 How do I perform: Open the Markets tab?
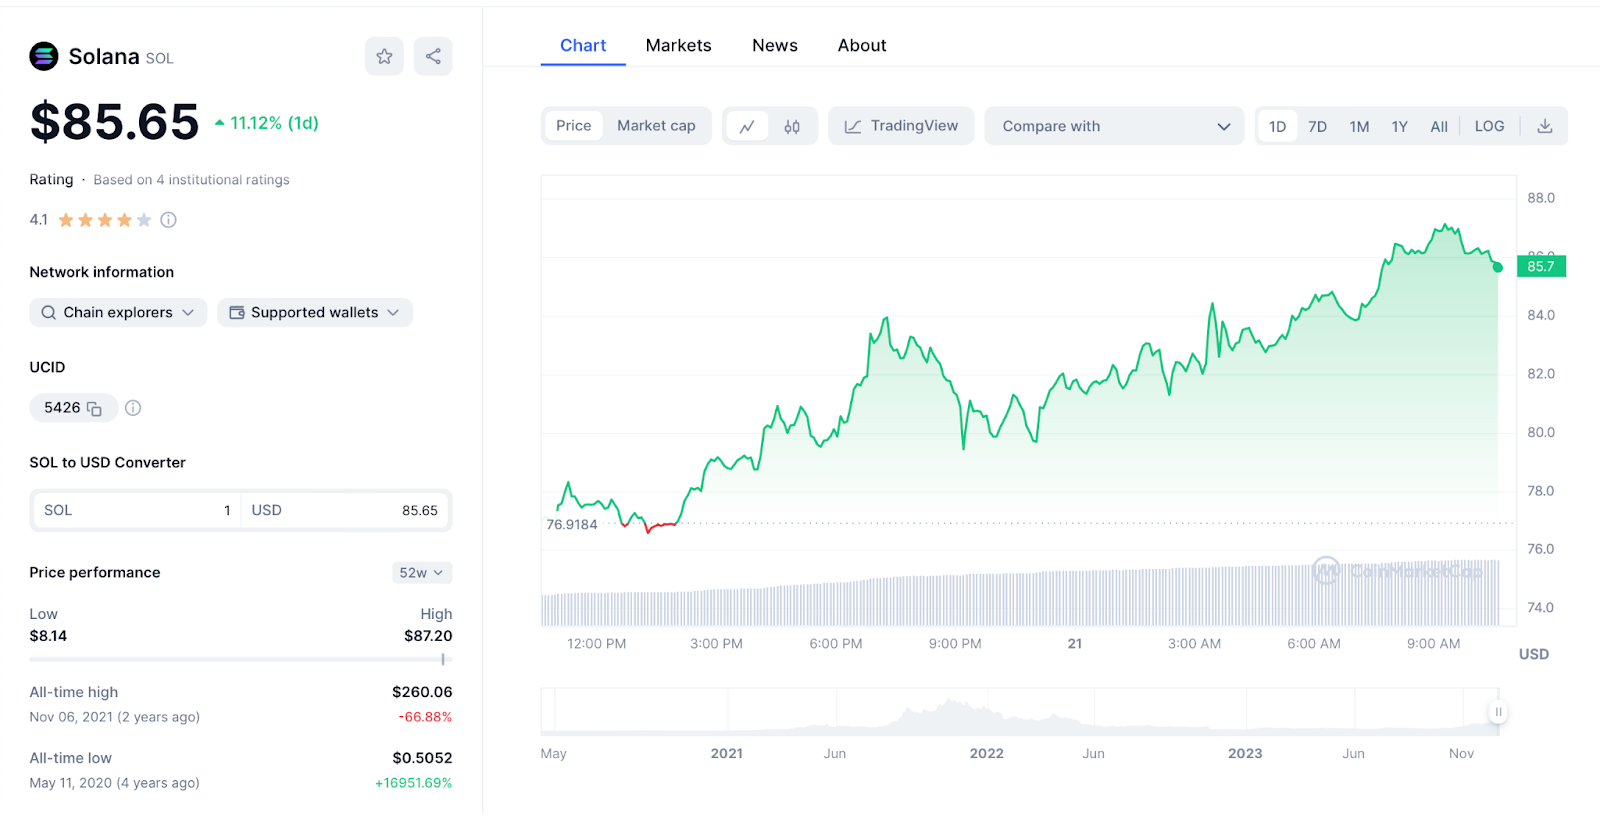click(x=679, y=45)
